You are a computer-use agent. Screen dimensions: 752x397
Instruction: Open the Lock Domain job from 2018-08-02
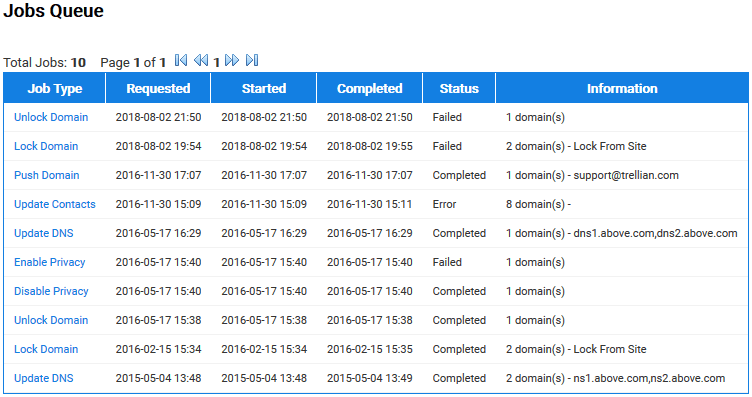(x=46, y=146)
